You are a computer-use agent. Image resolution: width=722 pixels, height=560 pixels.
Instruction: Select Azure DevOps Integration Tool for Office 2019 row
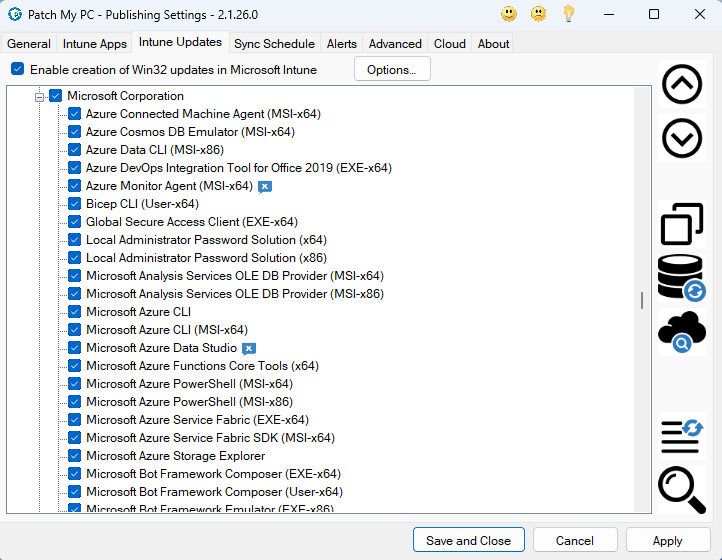pyautogui.click(x=239, y=168)
